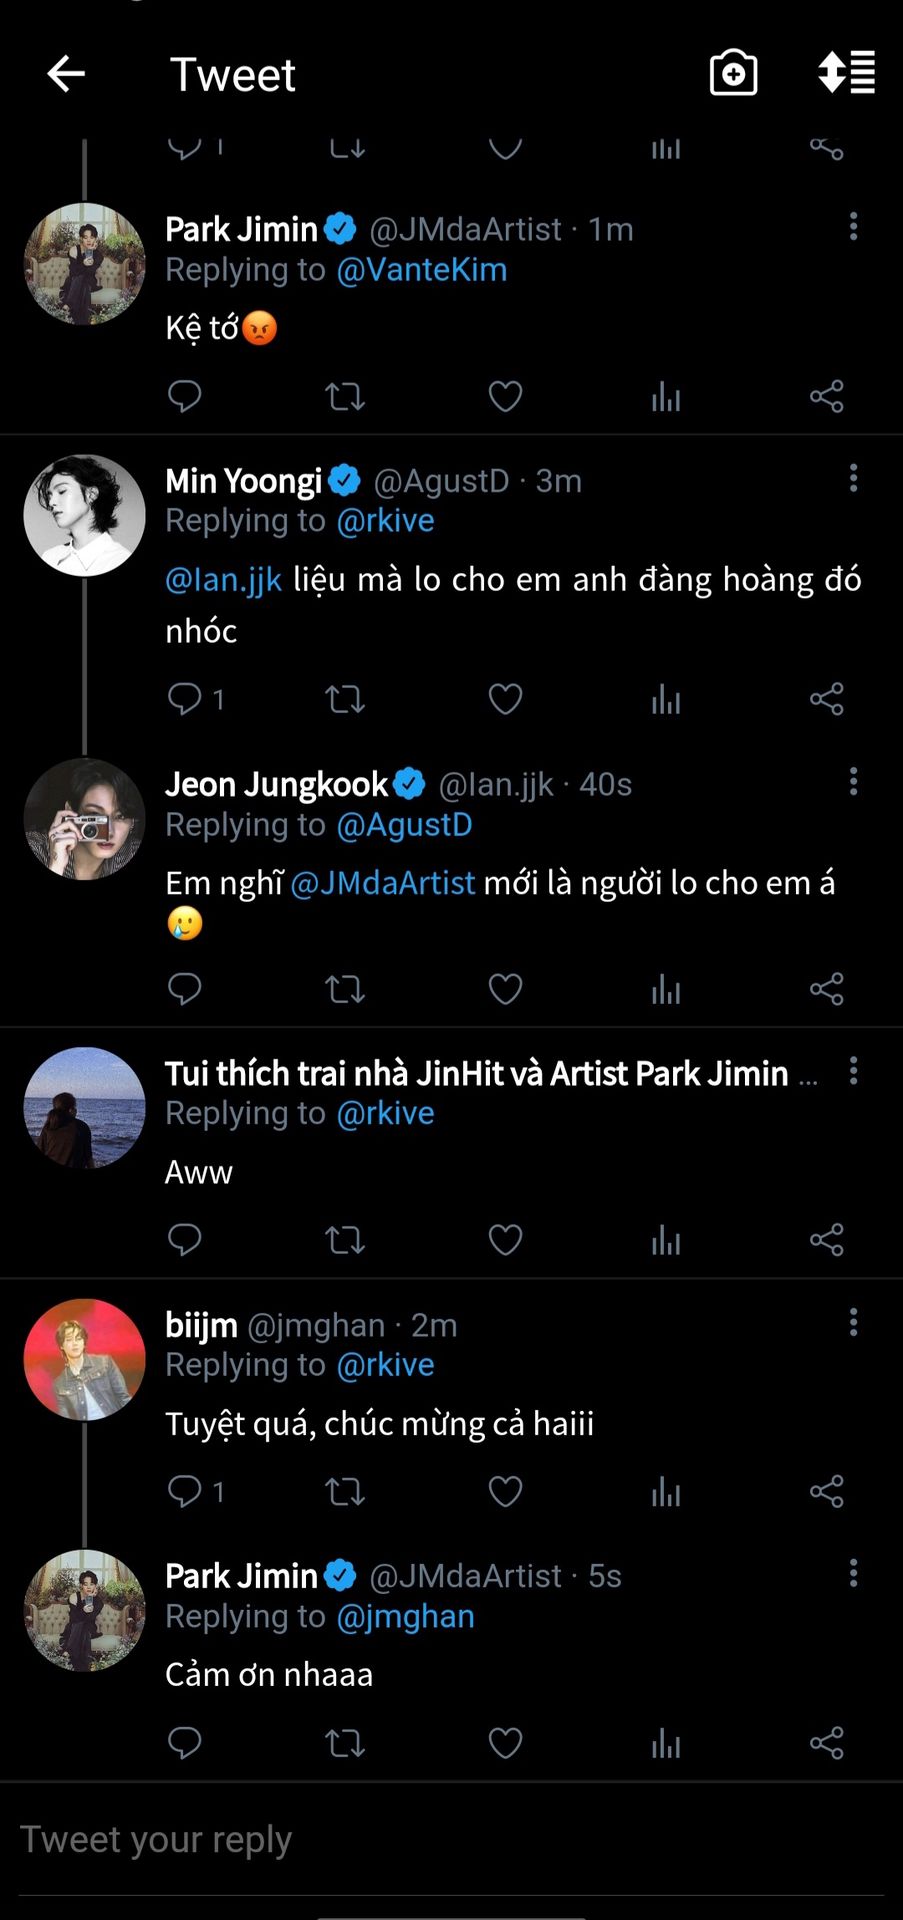Reply to the "Aww" tweet
The height and width of the screenshot is (1920, 903).
185,1240
